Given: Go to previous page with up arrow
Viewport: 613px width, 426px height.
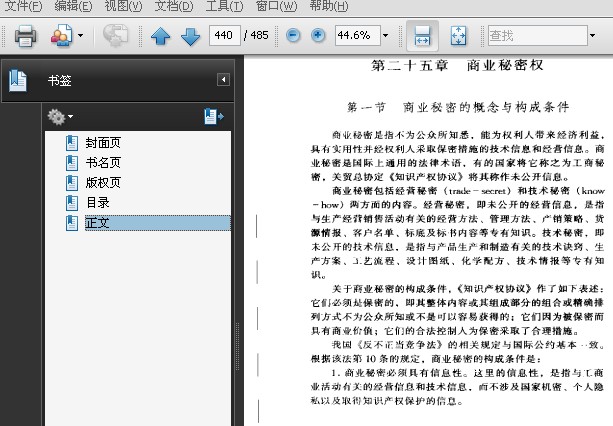Looking at the screenshot, I should click(160, 37).
